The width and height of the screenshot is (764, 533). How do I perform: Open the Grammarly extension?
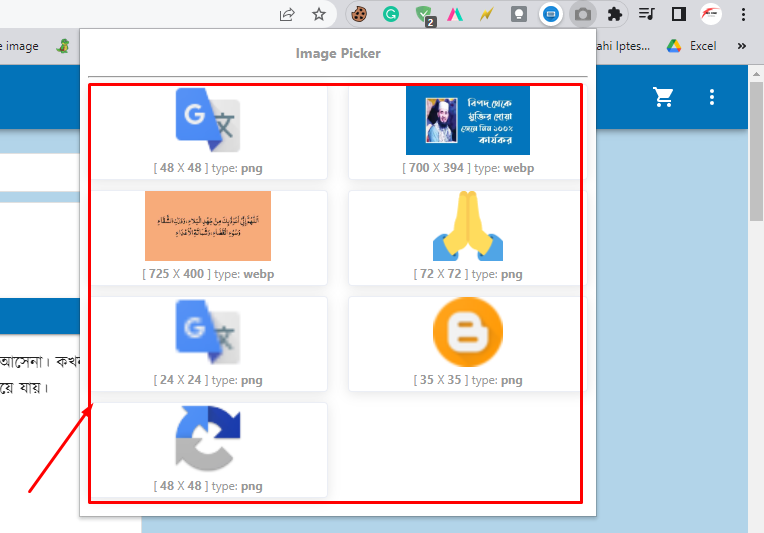[391, 14]
